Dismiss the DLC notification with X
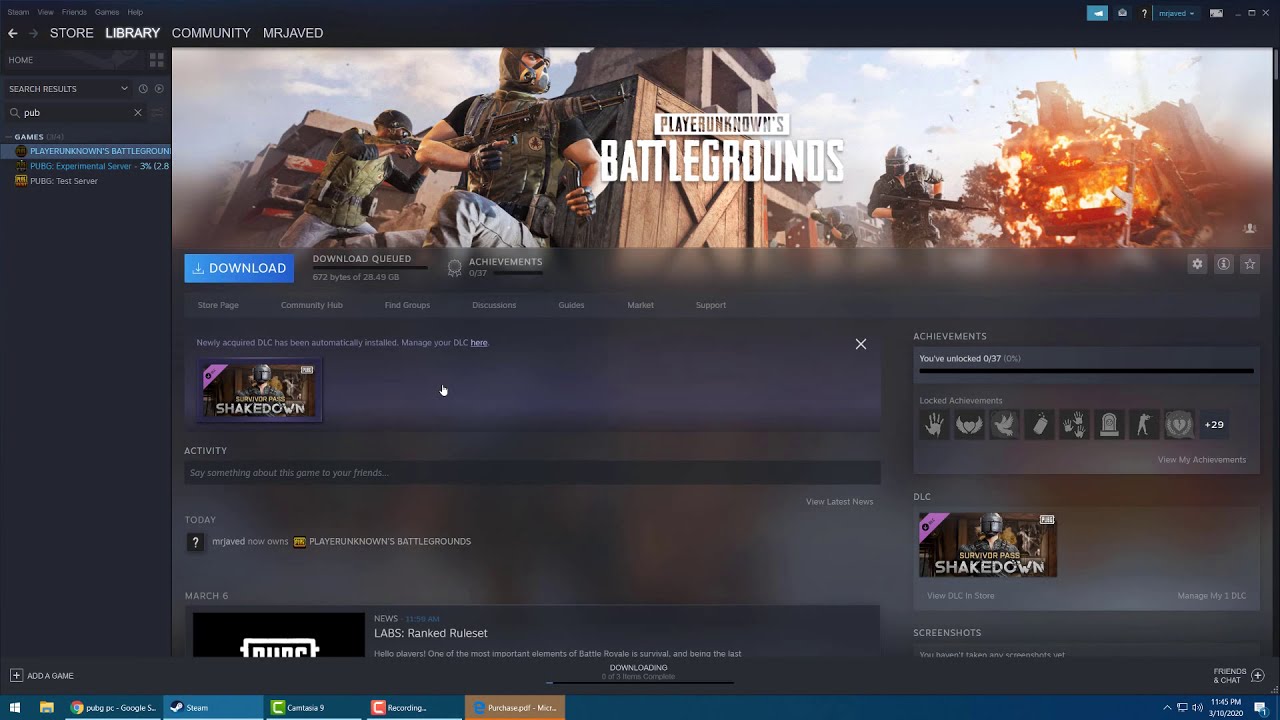The width and height of the screenshot is (1280, 720). 861,344
